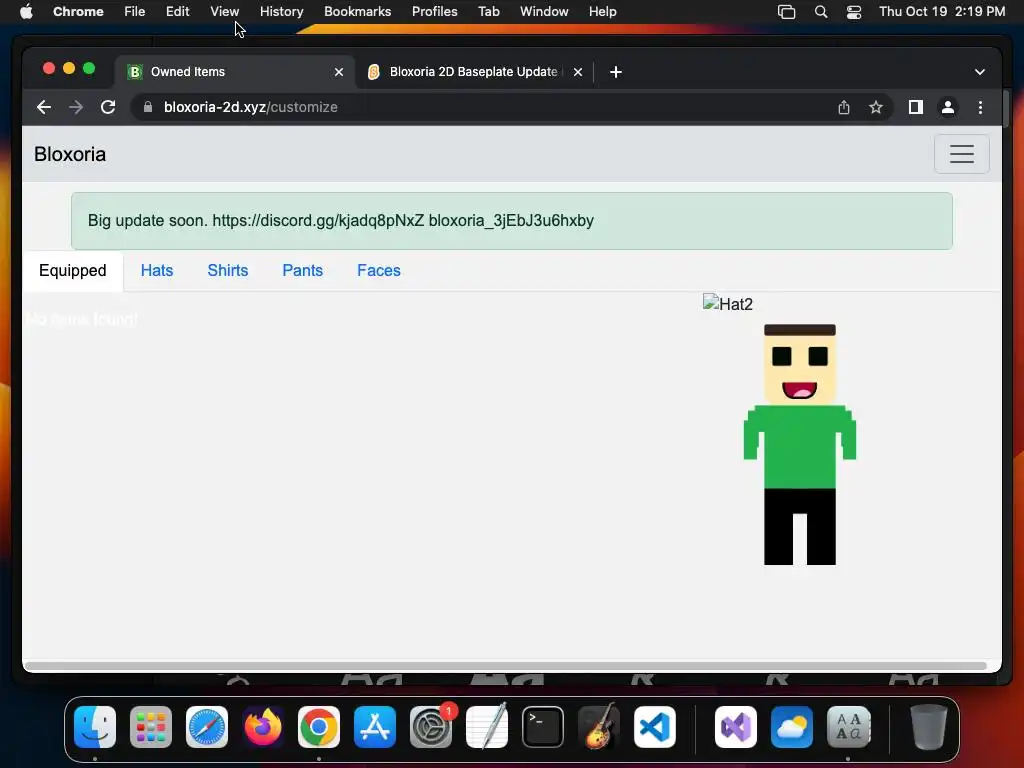Viewport: 1024px width, 768px height.
Task: Close the Owned Items tab
Action: [x=339, y=72]
